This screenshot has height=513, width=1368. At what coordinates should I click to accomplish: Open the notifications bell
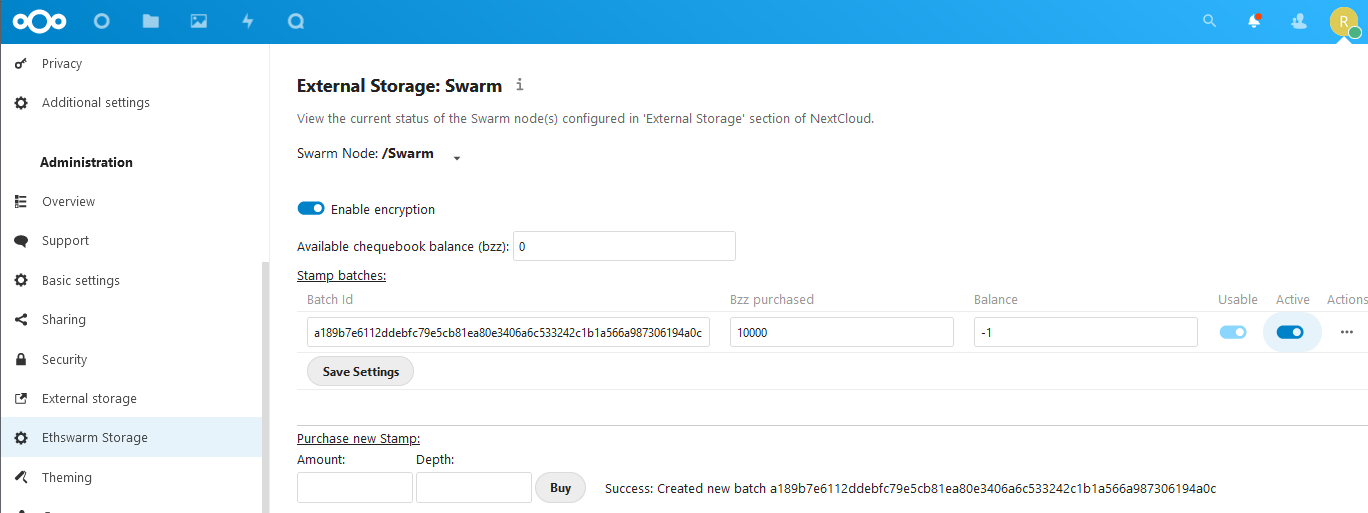[1254, 21]
